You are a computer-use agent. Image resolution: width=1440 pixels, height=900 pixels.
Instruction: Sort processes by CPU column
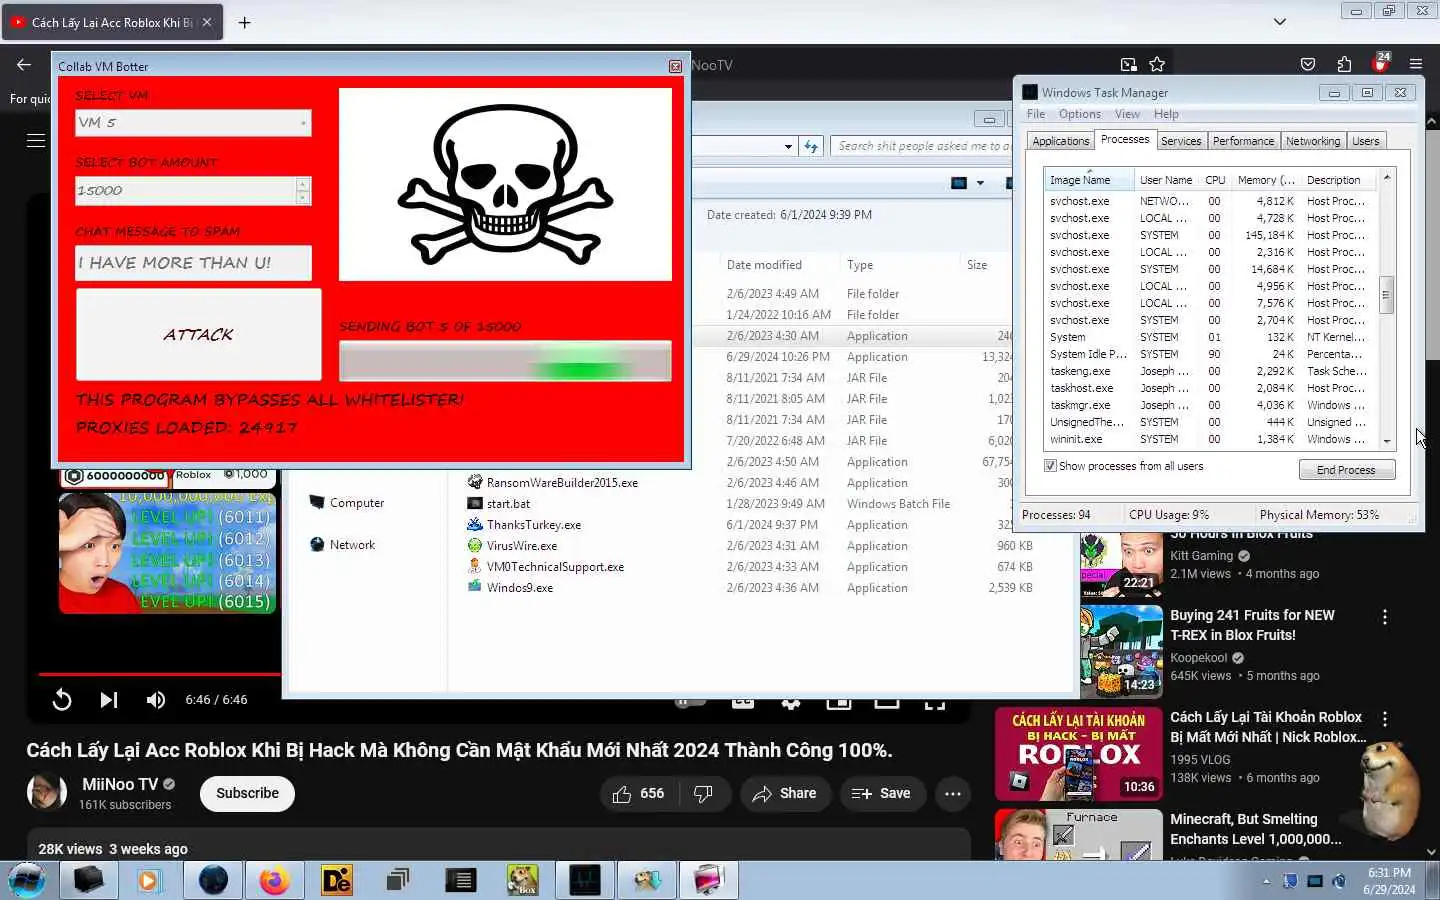point(1215,180)
